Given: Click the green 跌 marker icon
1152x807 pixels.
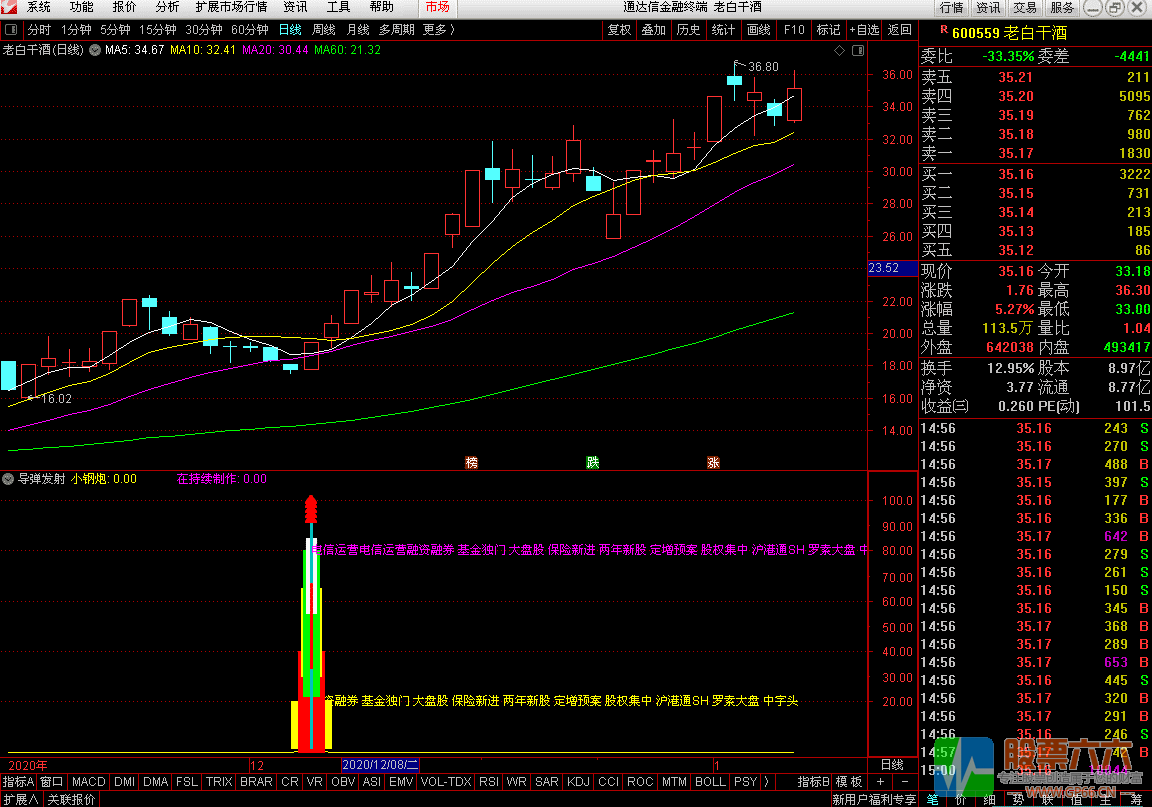Looking at the screenshot, I should (592, 462).
